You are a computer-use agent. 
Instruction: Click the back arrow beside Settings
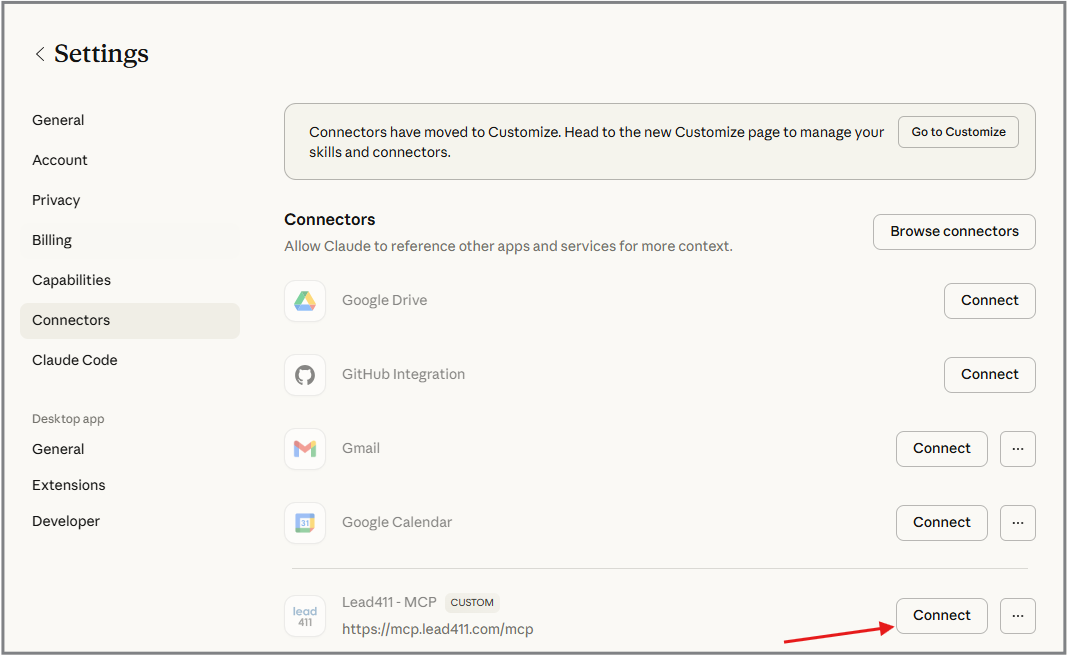(x=40, y=54)
